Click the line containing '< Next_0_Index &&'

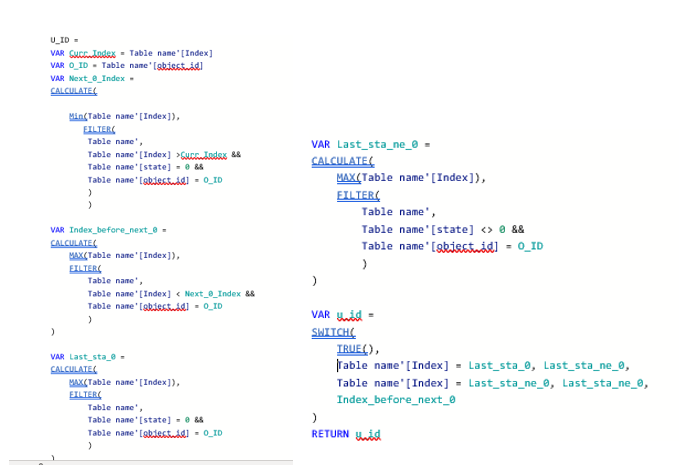[171, 294]
